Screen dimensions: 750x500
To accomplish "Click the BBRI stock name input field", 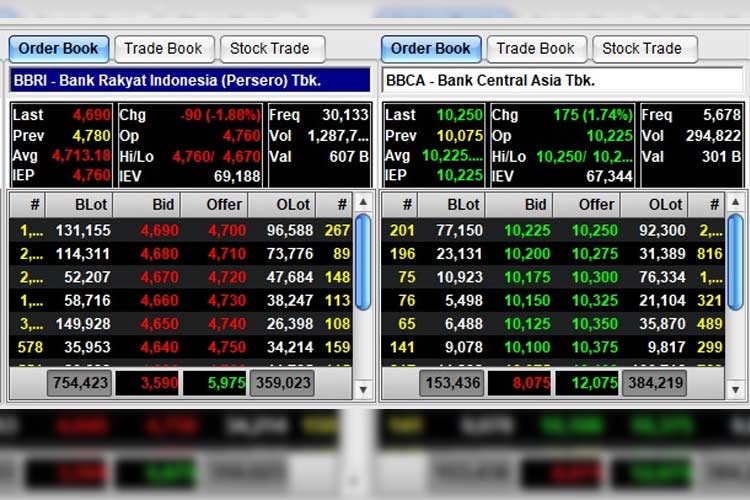I will [x=190, y=80].
